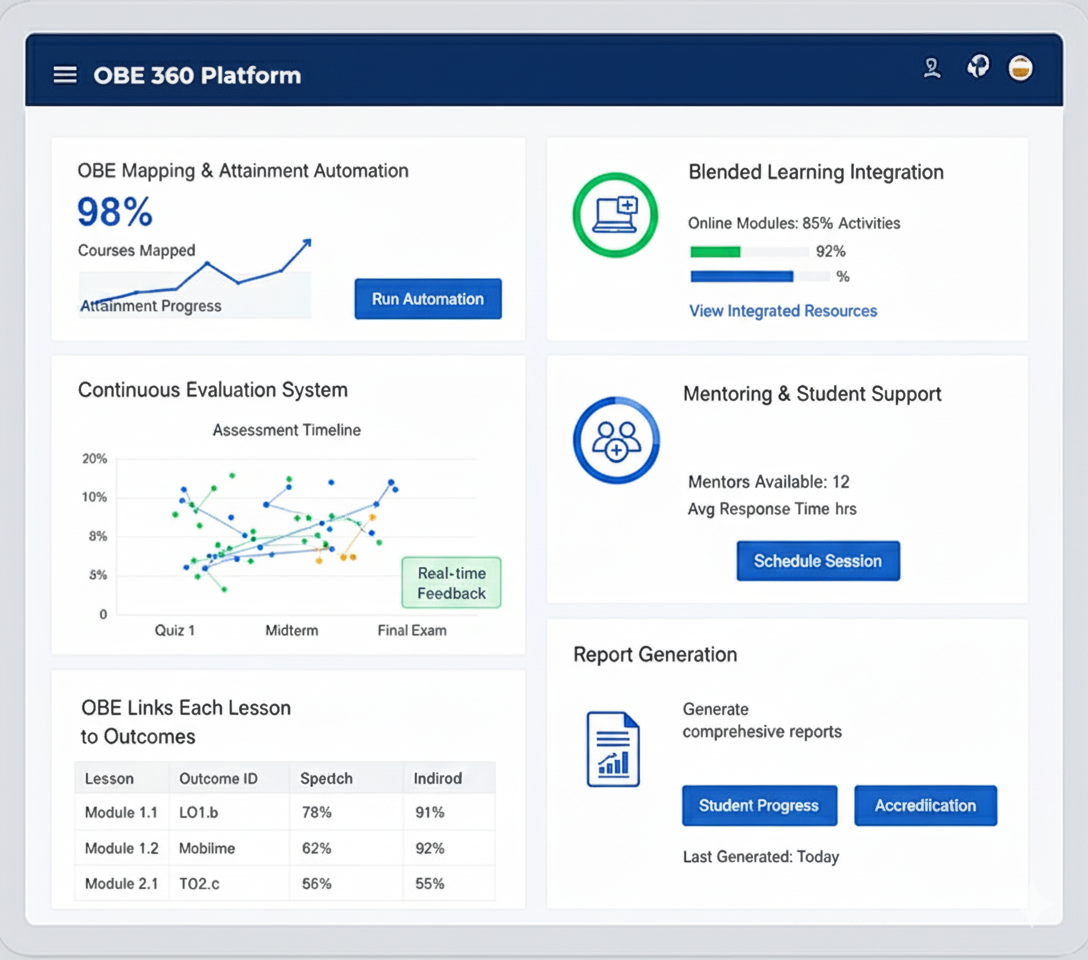Viewport: 1088px width, 960px height.
Task: Click the user profile icon in header
Action: (x=932, y=68)
